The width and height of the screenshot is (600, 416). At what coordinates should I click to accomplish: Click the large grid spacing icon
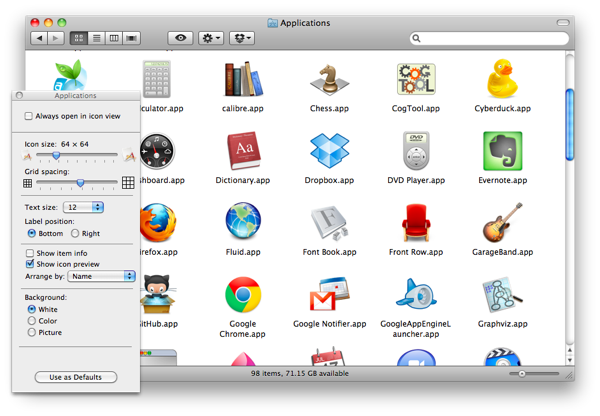[x=128, y=183]
